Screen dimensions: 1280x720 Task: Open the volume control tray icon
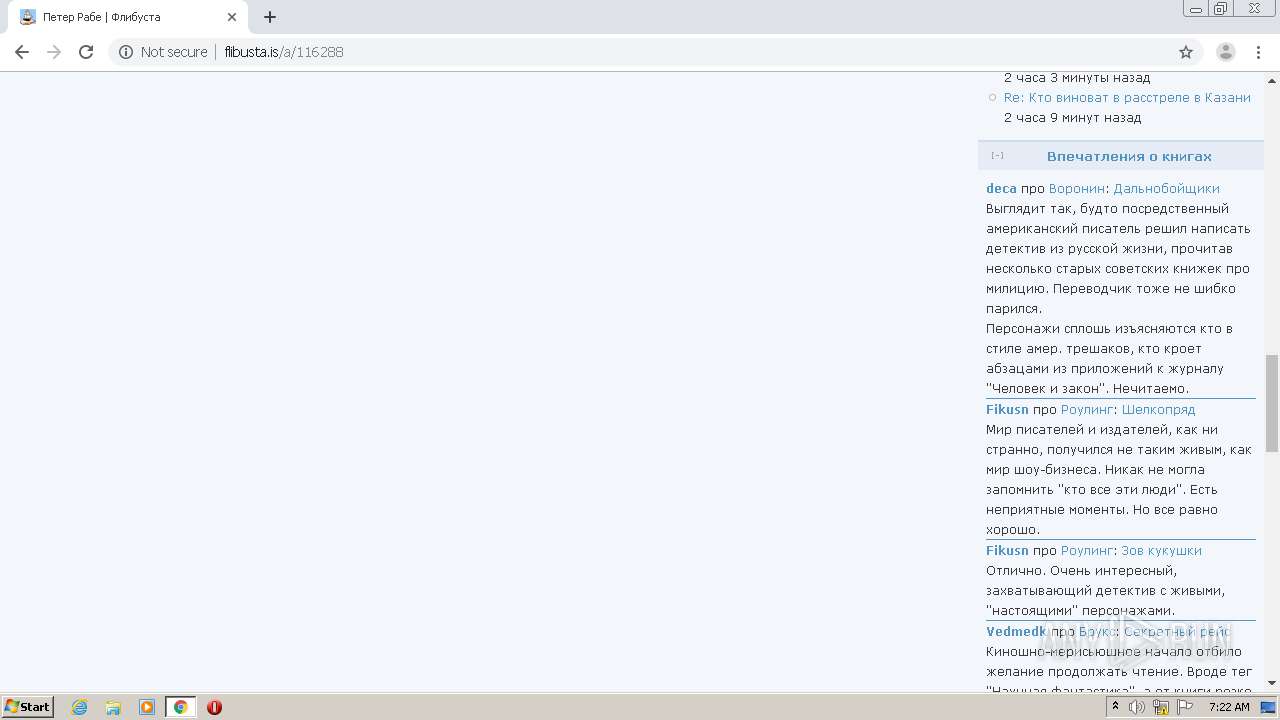(1137, 707)
